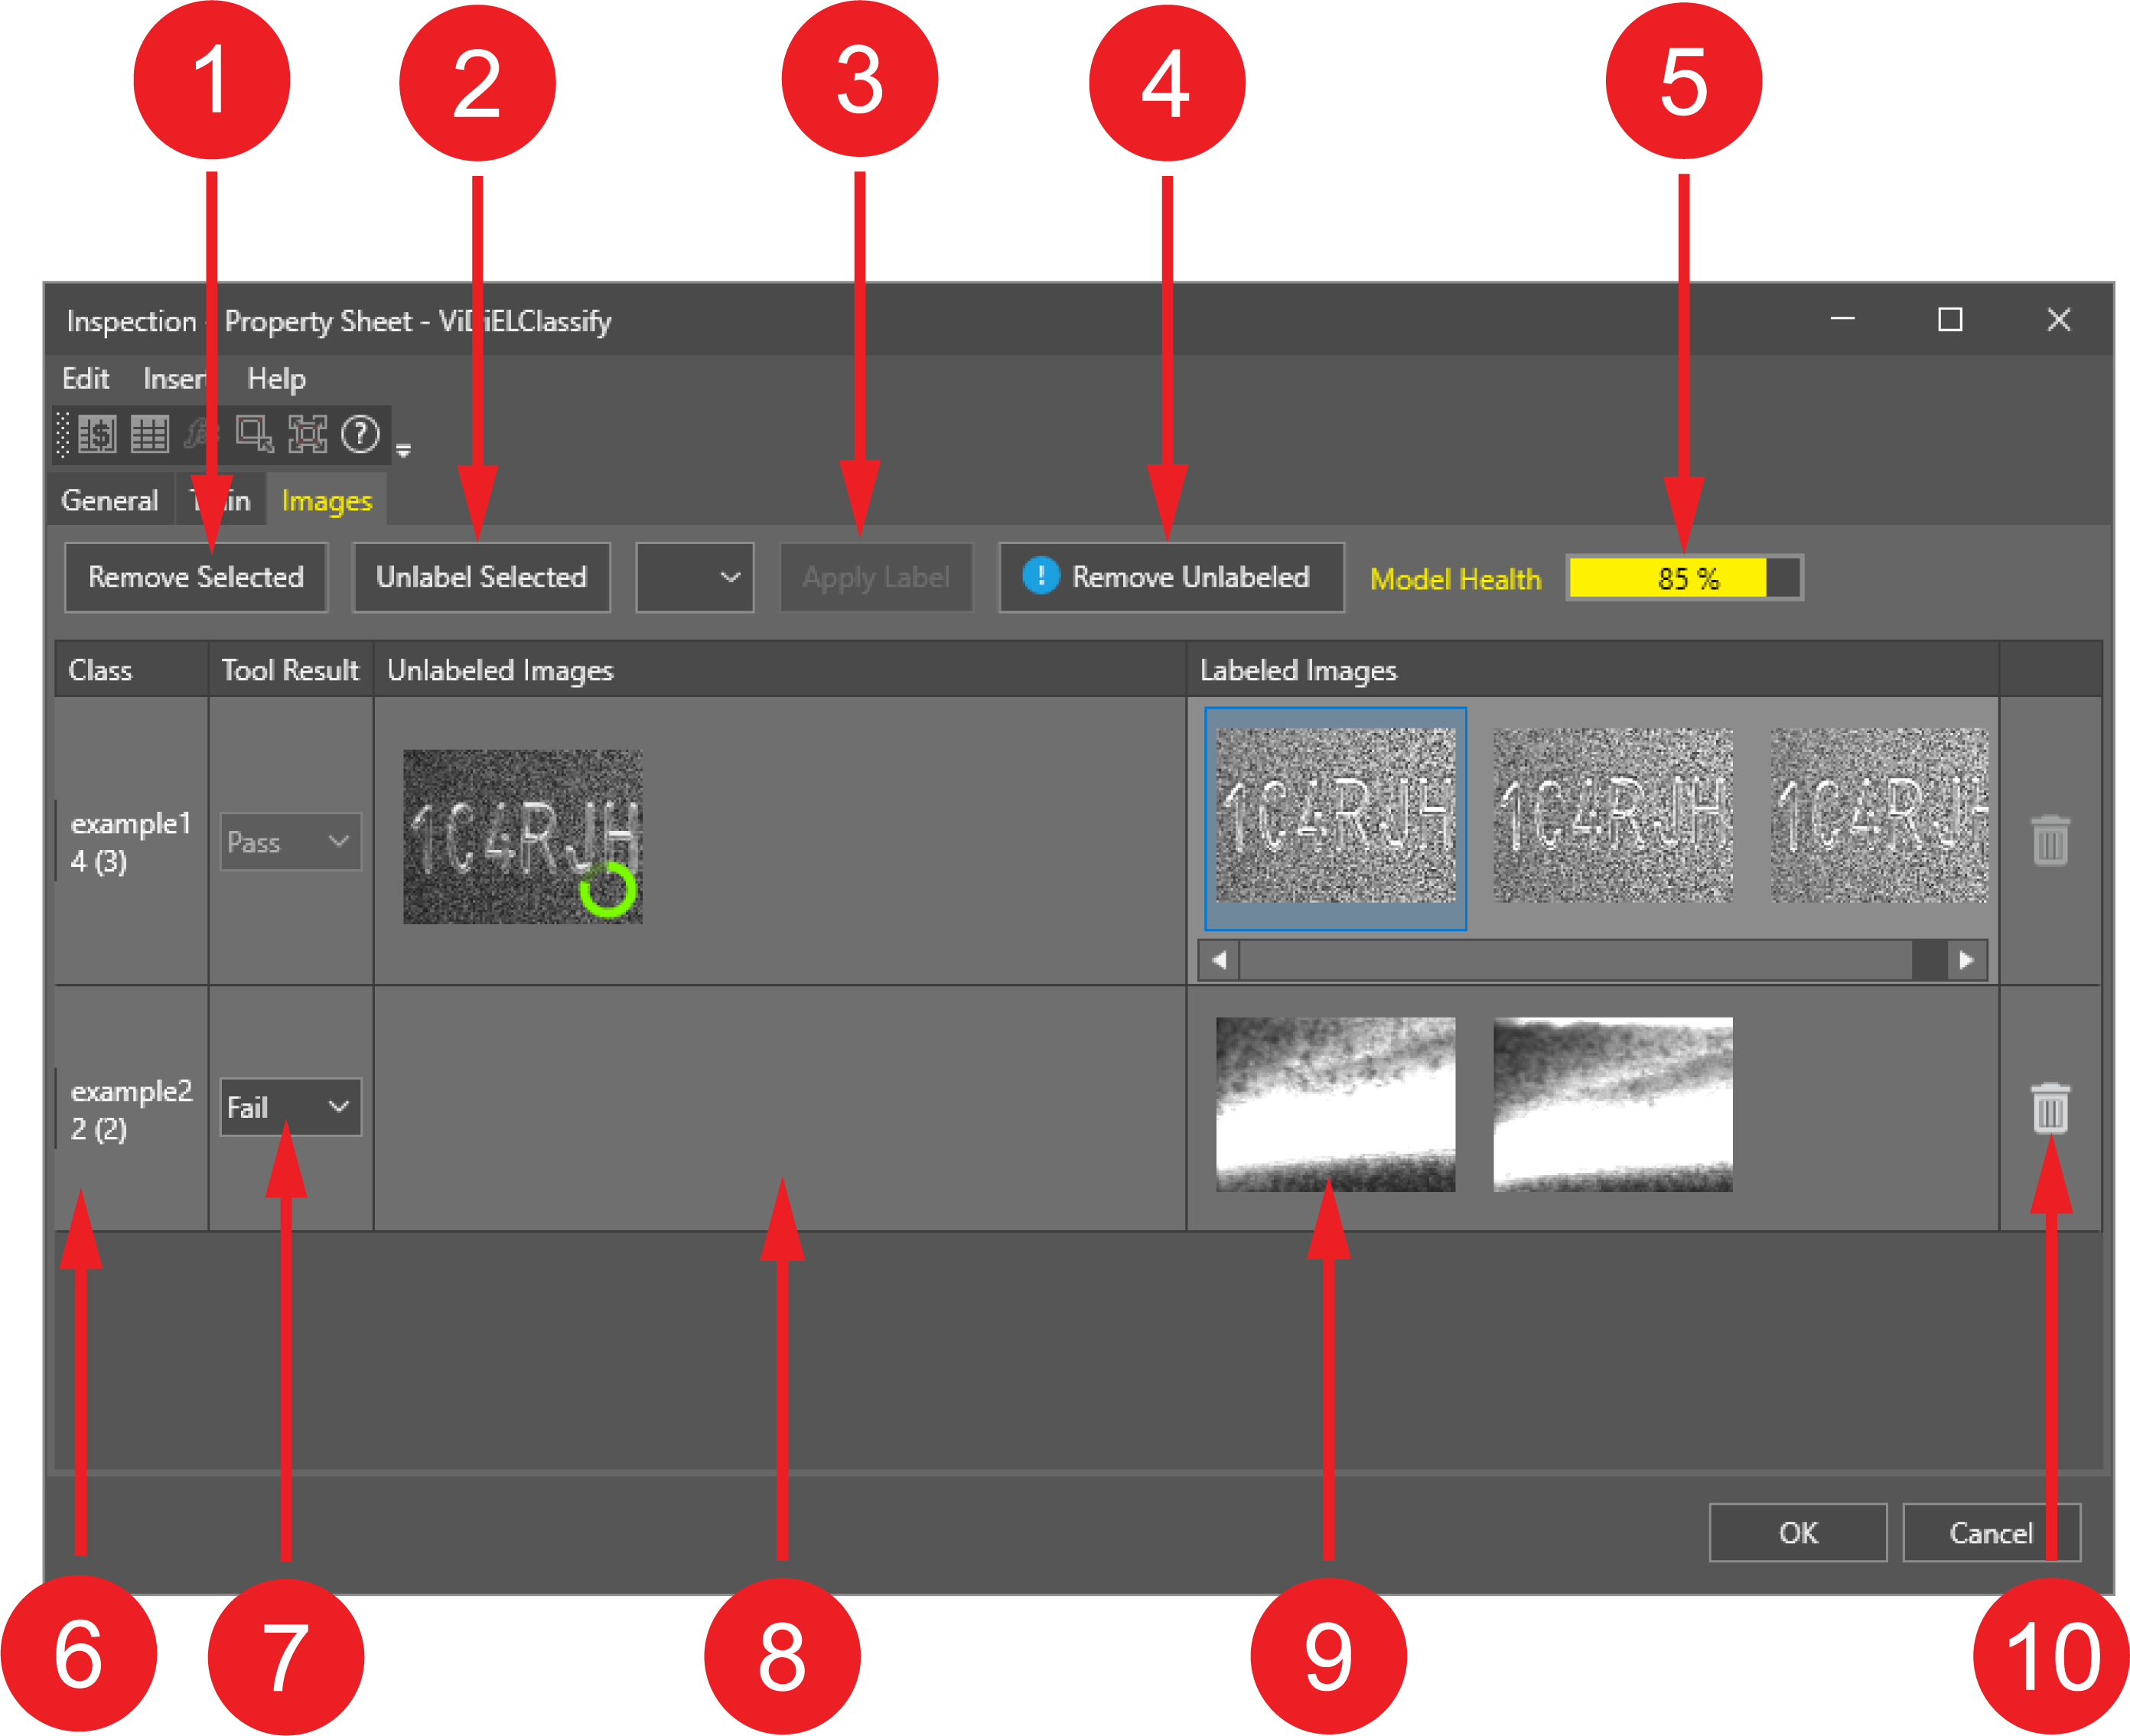
Task: Open the Edit menu
Action: click(x=86, y=379)
